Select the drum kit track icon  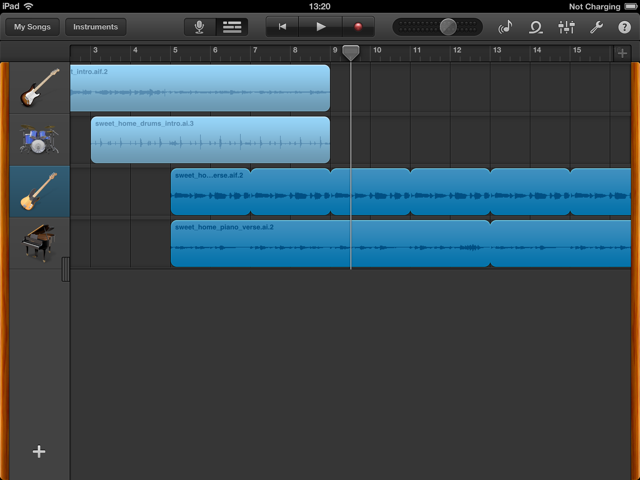coord(40,140)
